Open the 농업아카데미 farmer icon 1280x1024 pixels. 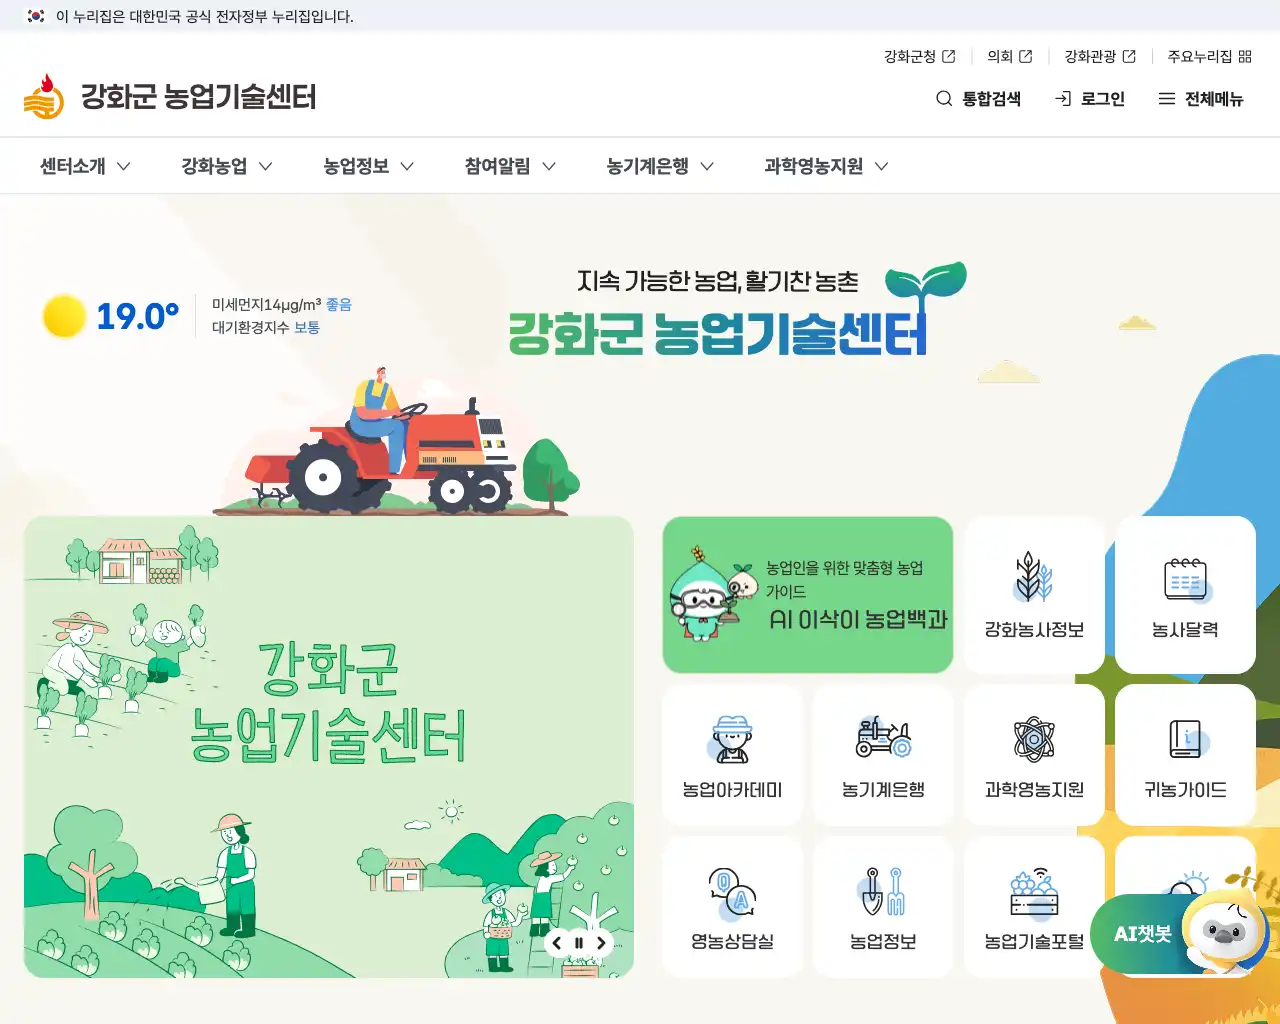[733, 740]
